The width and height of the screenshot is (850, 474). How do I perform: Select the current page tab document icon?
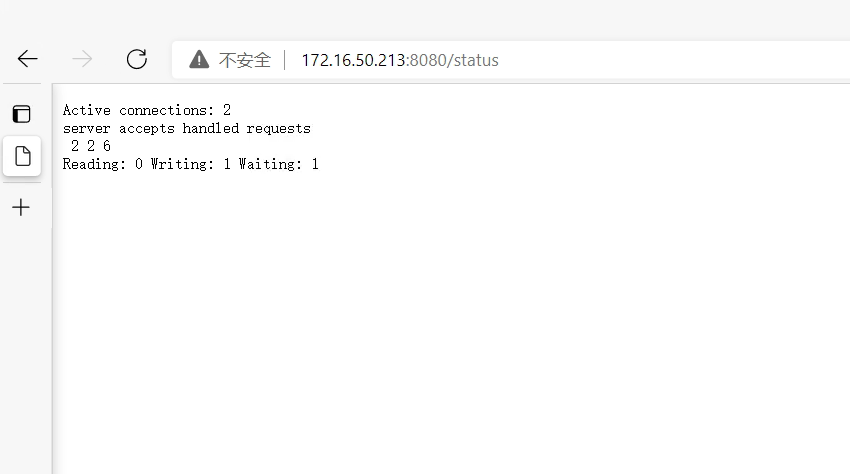tap(22, 156)
